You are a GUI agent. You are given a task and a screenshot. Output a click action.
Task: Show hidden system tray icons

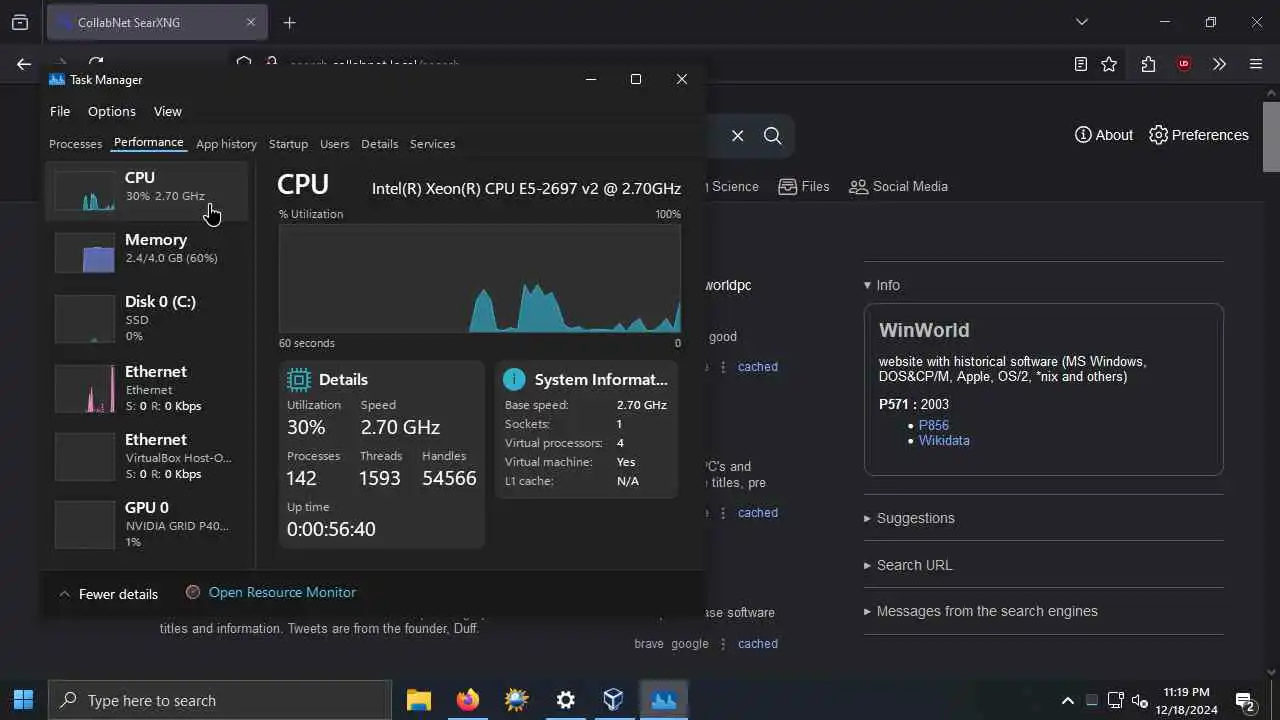coord(1067,701)
